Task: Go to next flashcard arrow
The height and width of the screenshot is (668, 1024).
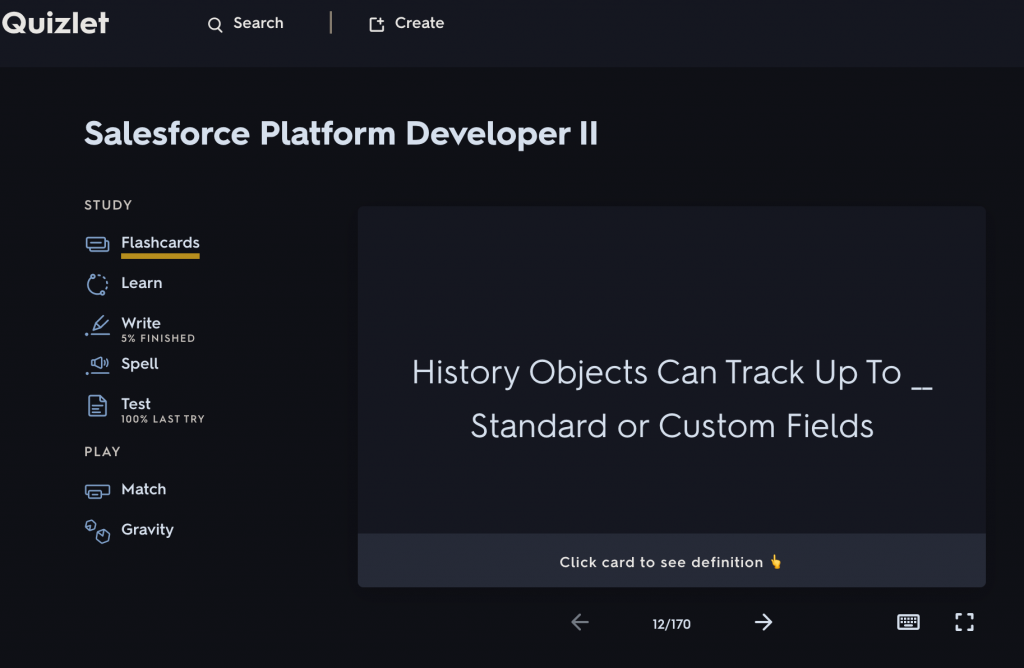Action: pos(763,622)
